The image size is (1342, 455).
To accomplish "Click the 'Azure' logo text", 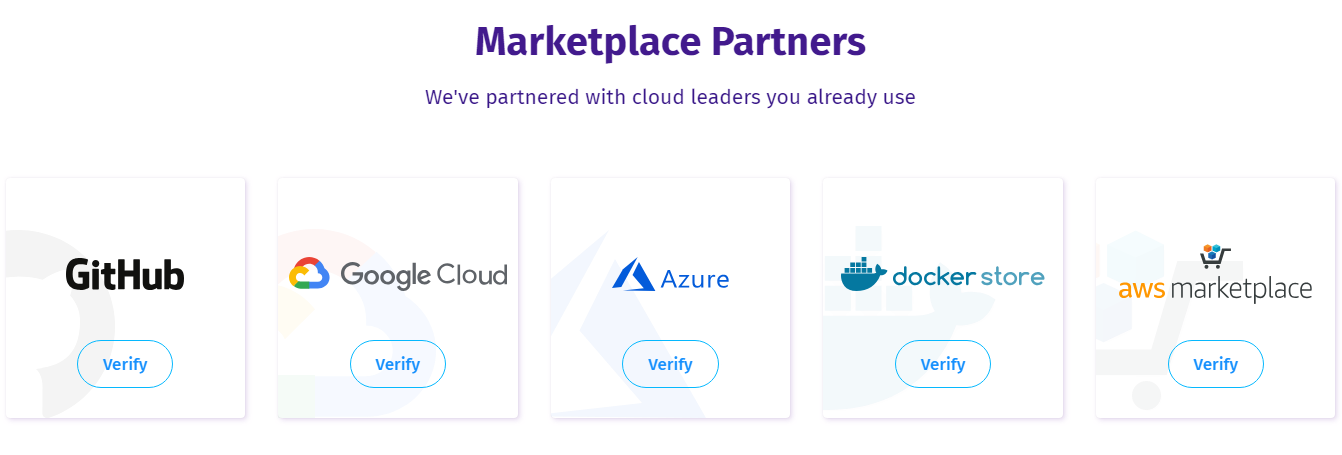I will click(x=695, y=278).
